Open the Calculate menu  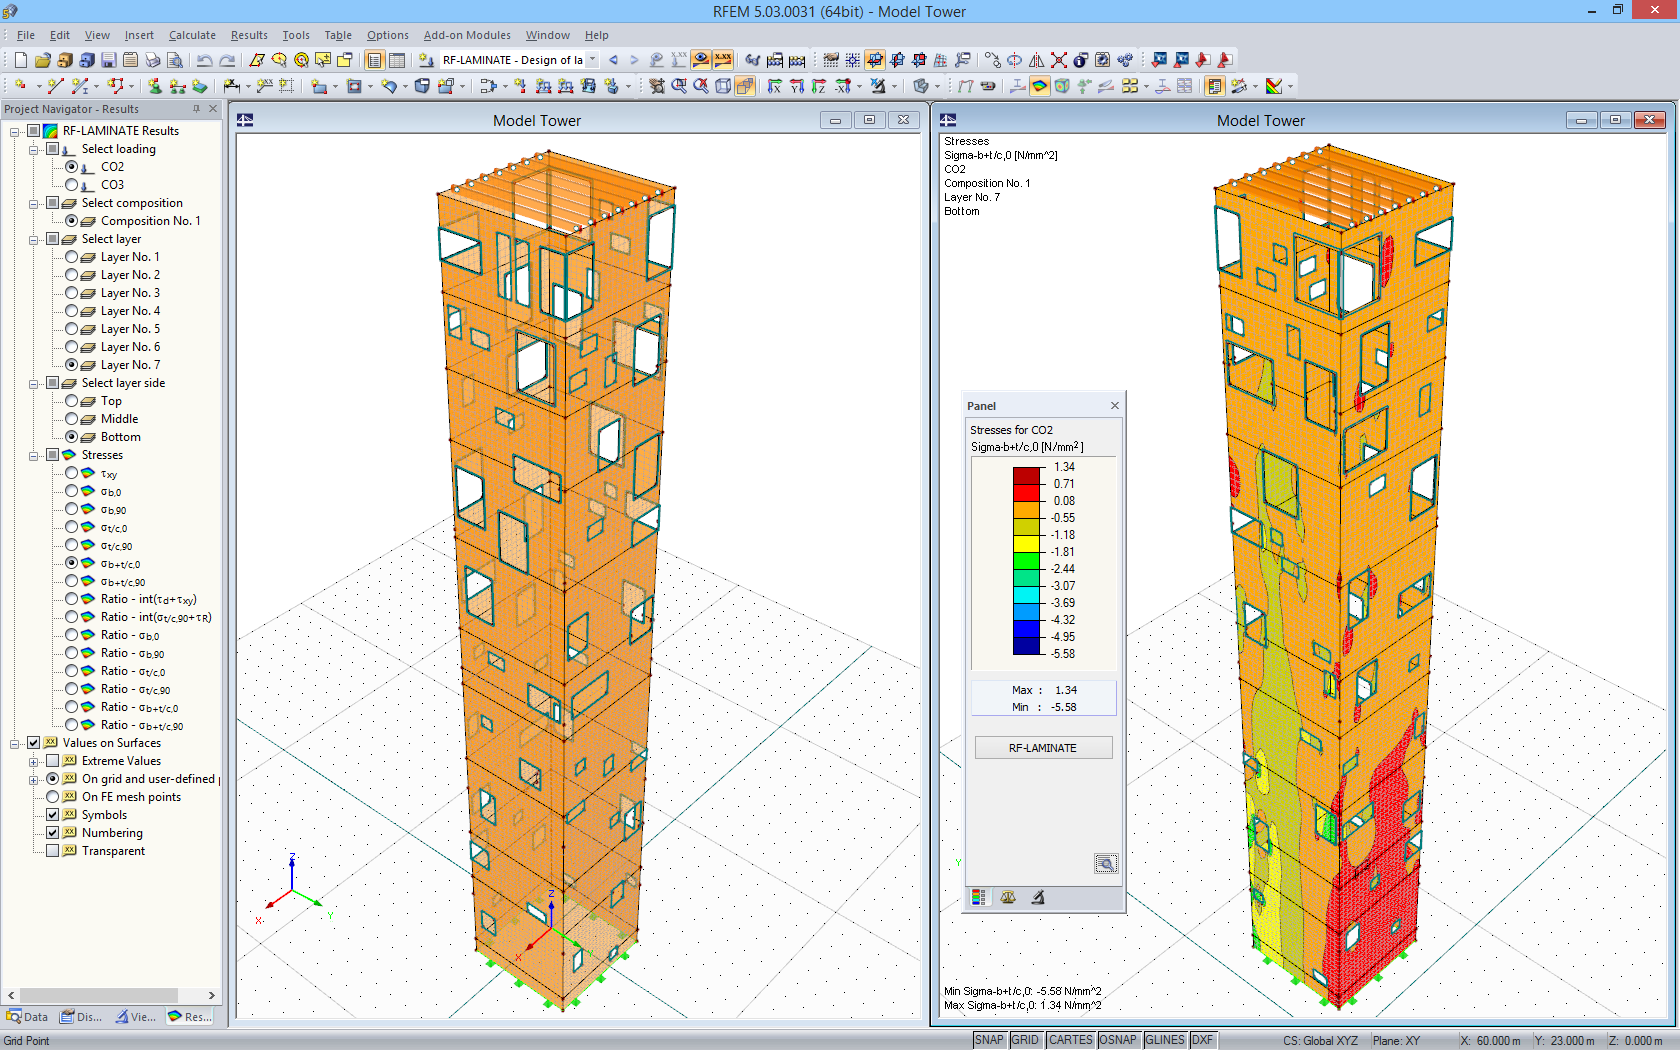192,35
